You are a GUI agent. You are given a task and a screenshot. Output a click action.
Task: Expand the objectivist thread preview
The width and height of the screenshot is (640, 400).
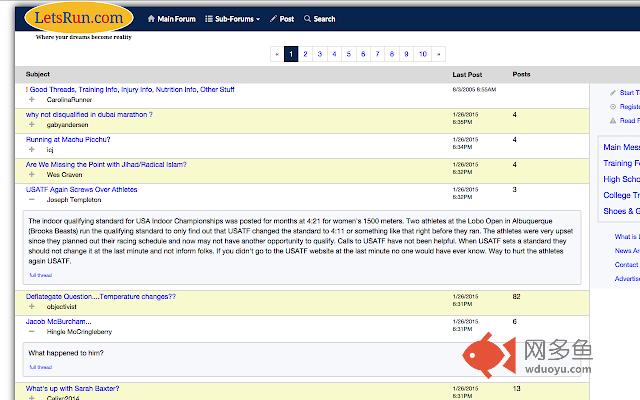tap(32, 306)
